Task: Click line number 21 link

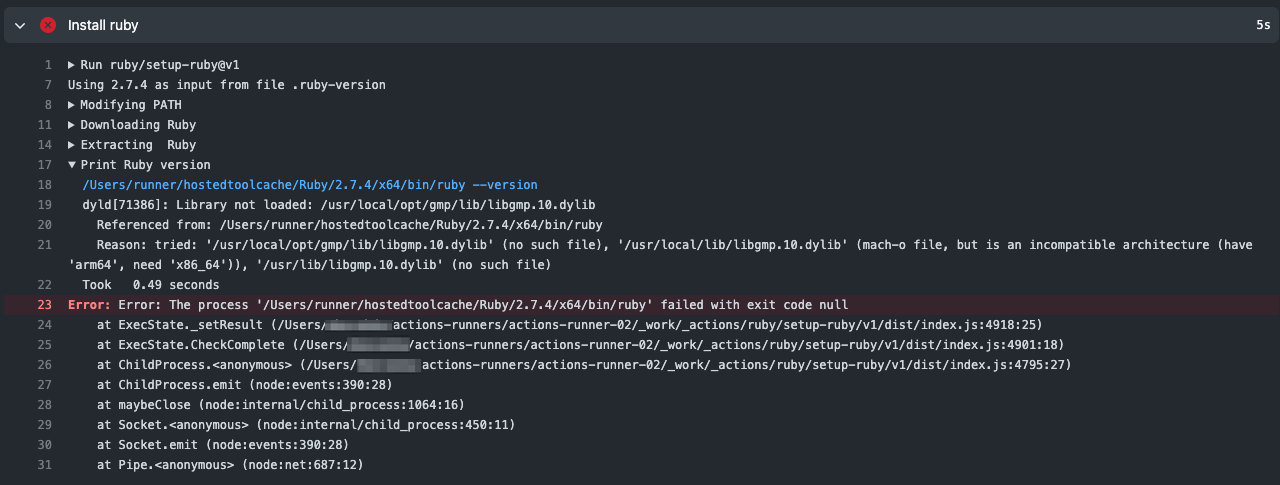Action: pyautogui.click(x=44, y=245)
